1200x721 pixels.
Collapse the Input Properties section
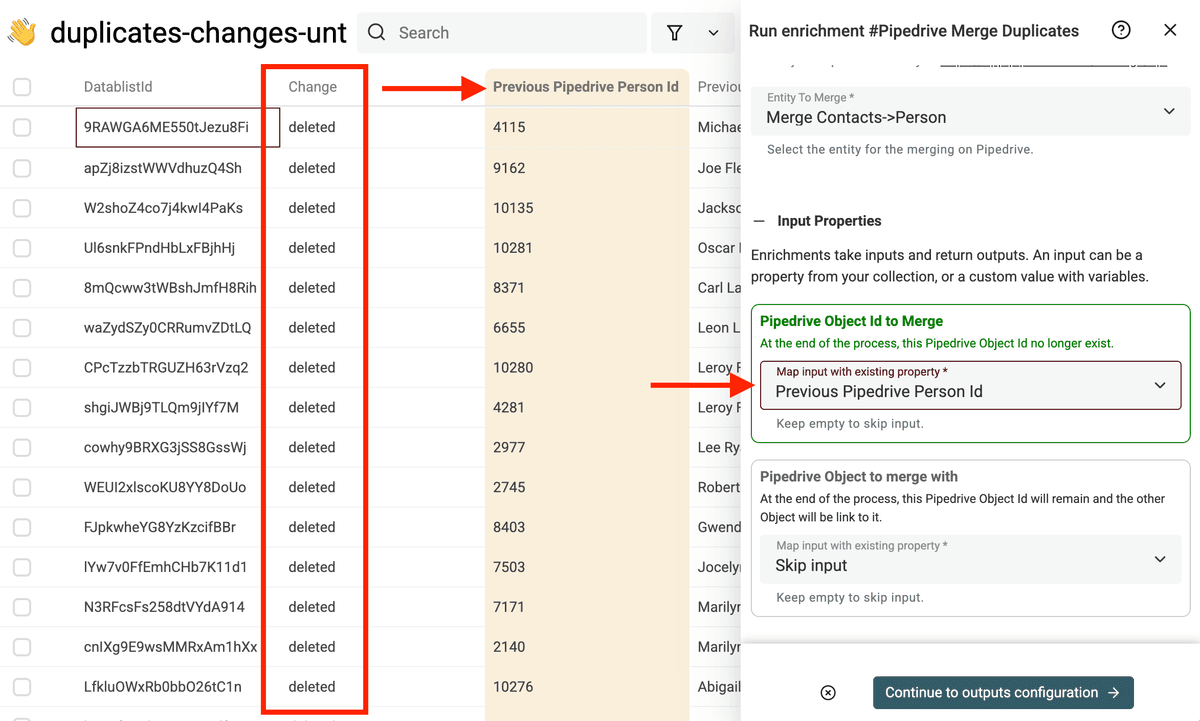point(760,221)
